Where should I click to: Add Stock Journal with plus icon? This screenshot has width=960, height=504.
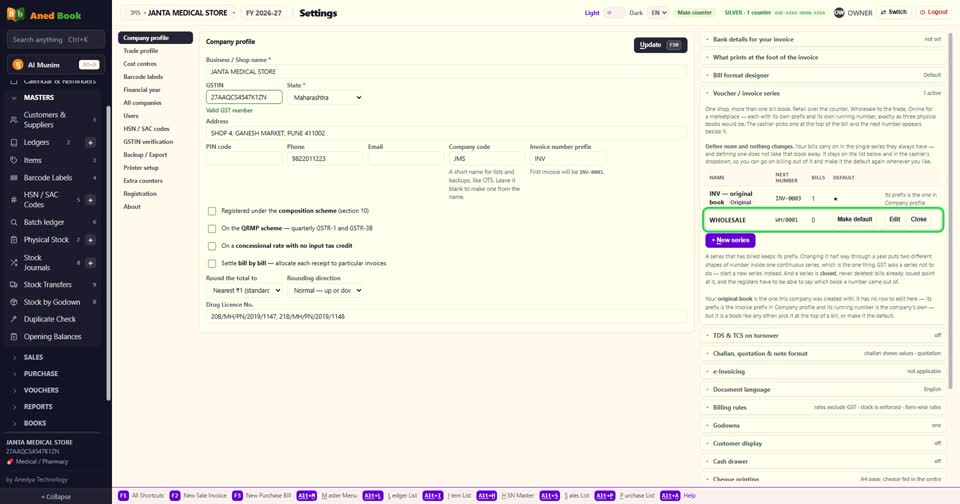90,262
